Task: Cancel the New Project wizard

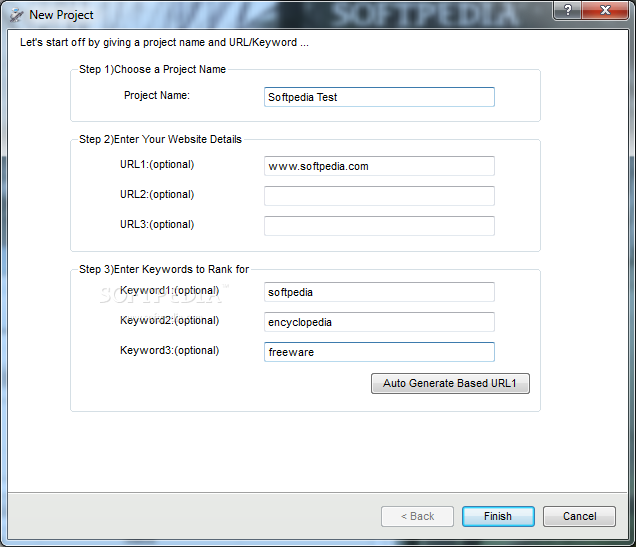Action: coord(579,516)
